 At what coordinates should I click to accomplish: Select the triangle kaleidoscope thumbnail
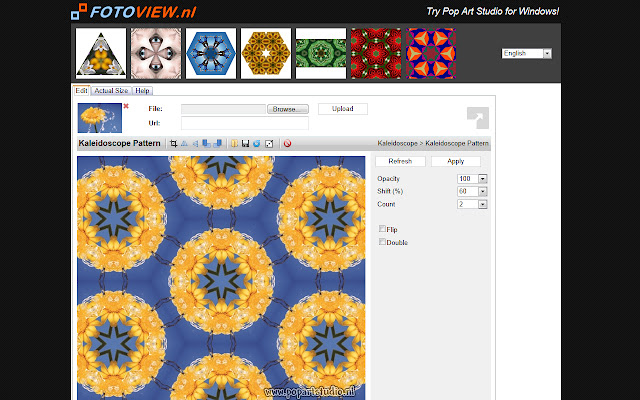[101, 53]
